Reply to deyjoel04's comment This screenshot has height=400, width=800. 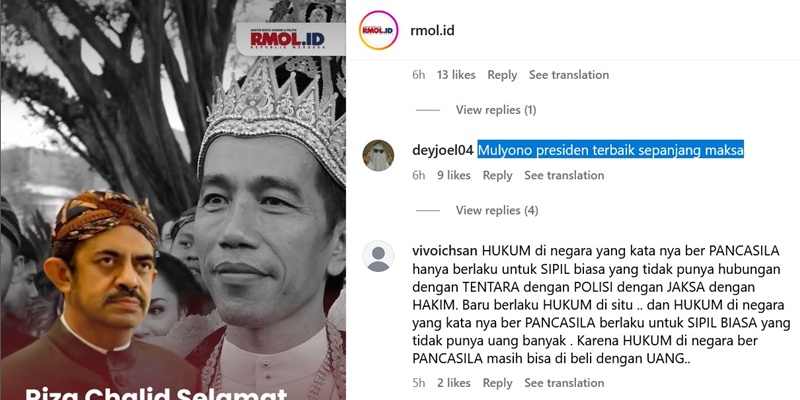[497, 176]
